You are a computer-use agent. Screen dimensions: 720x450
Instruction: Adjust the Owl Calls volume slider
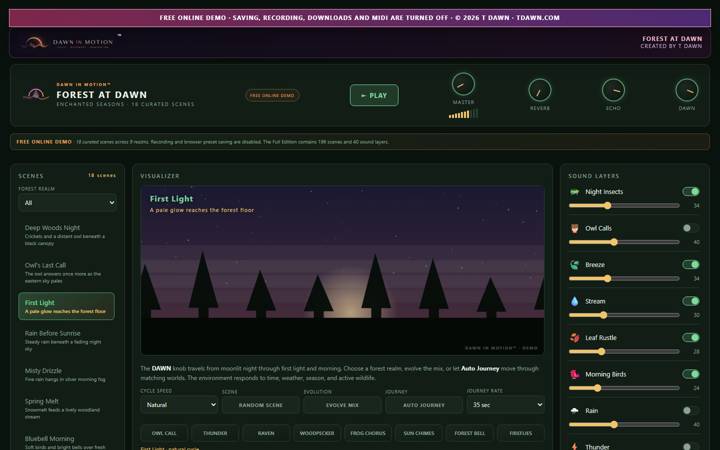624,242
